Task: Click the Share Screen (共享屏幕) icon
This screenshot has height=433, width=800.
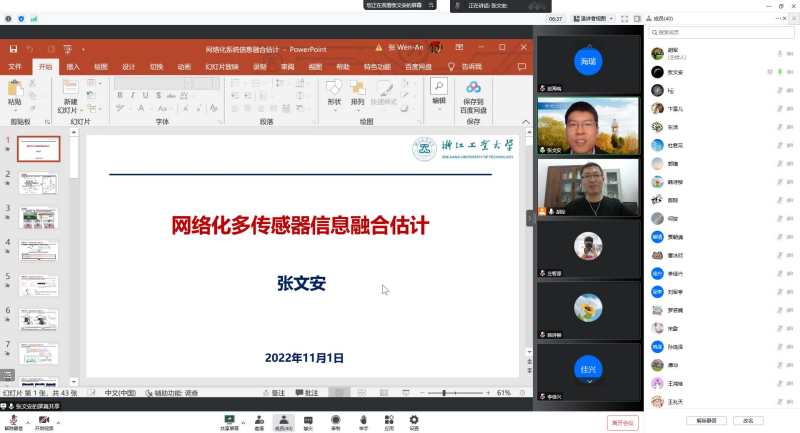Action: click(230, 420)
